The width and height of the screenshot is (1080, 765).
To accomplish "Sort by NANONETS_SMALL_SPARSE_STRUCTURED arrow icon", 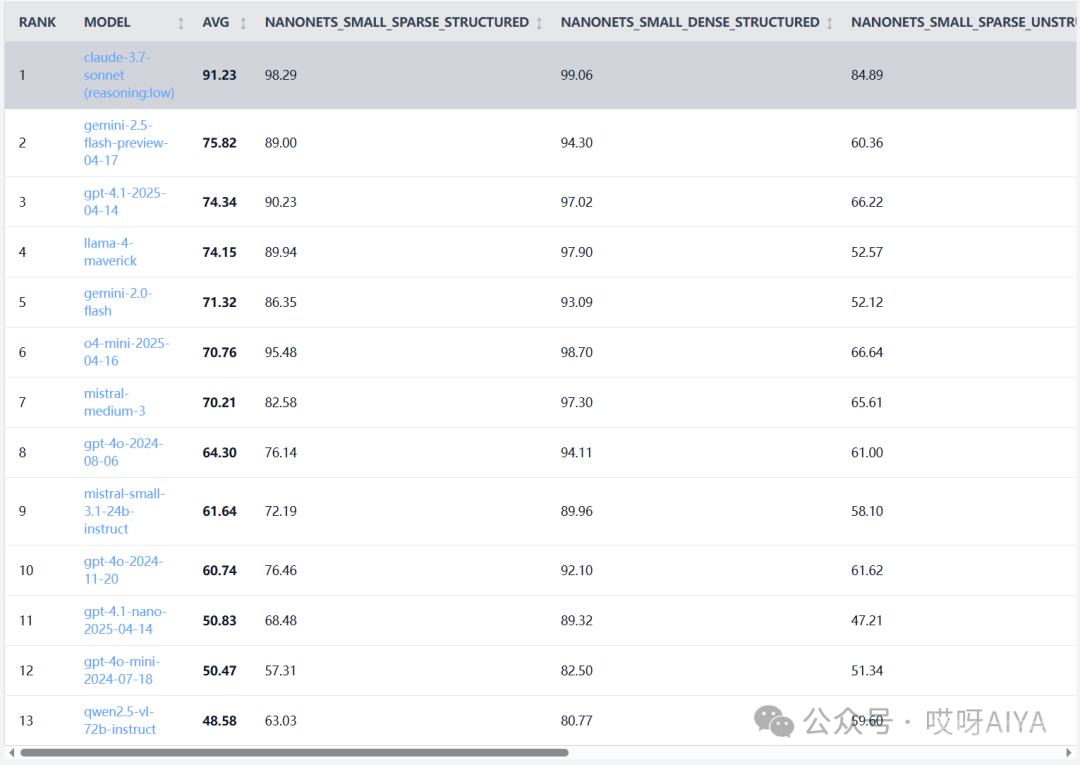I will click(x=539, y=23).
